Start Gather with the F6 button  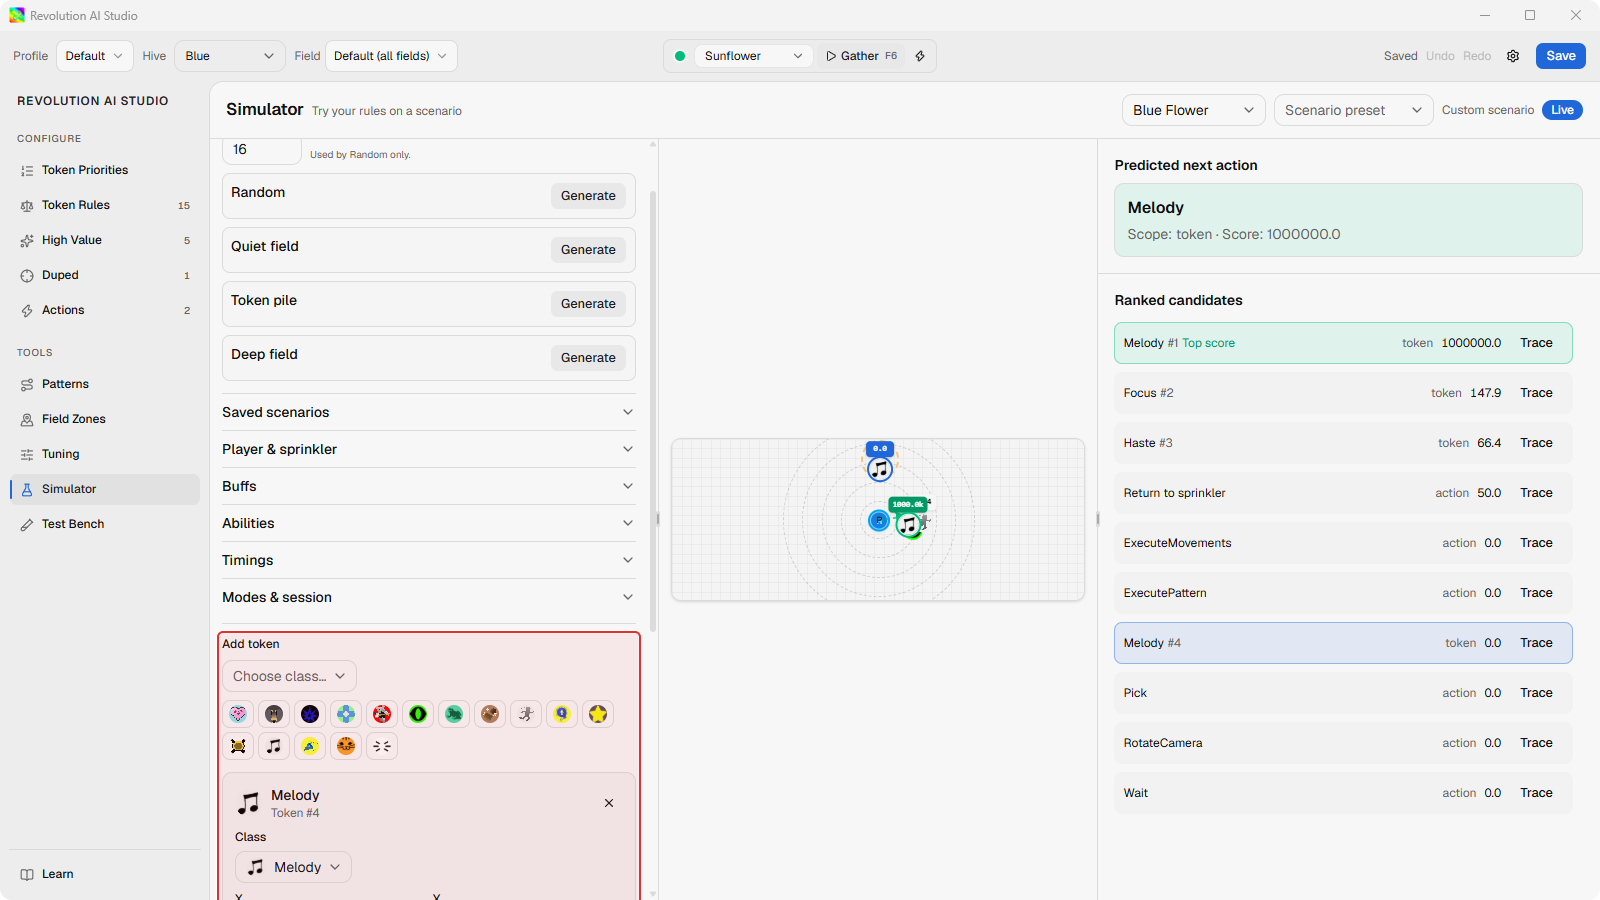[x=861, y=56]
